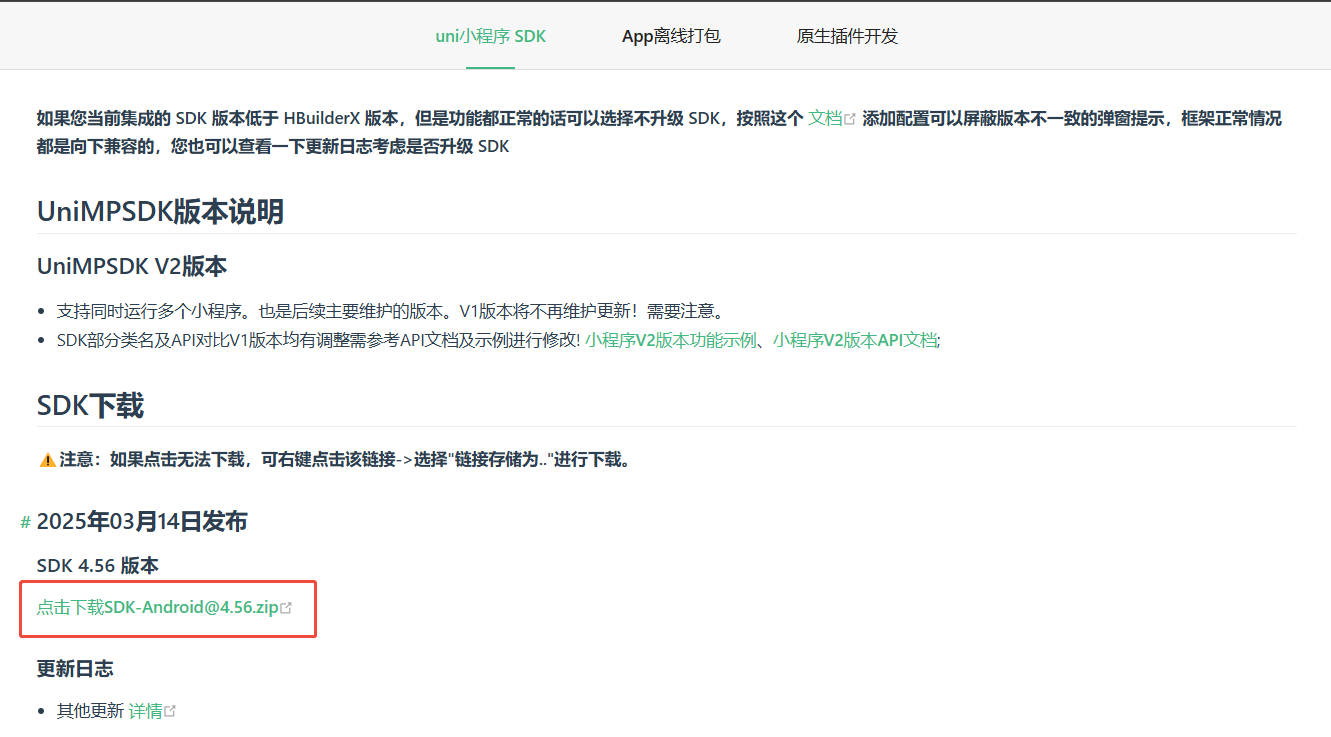The height and width of the screenshot is (737, 1331).
Task: Click the SDK下载 heading
Action: click(90, 405)
